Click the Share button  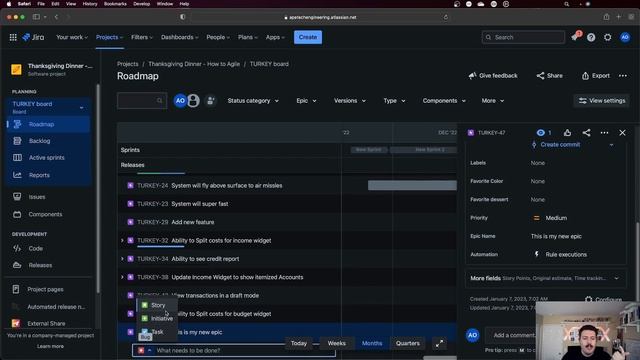(549, 76)
